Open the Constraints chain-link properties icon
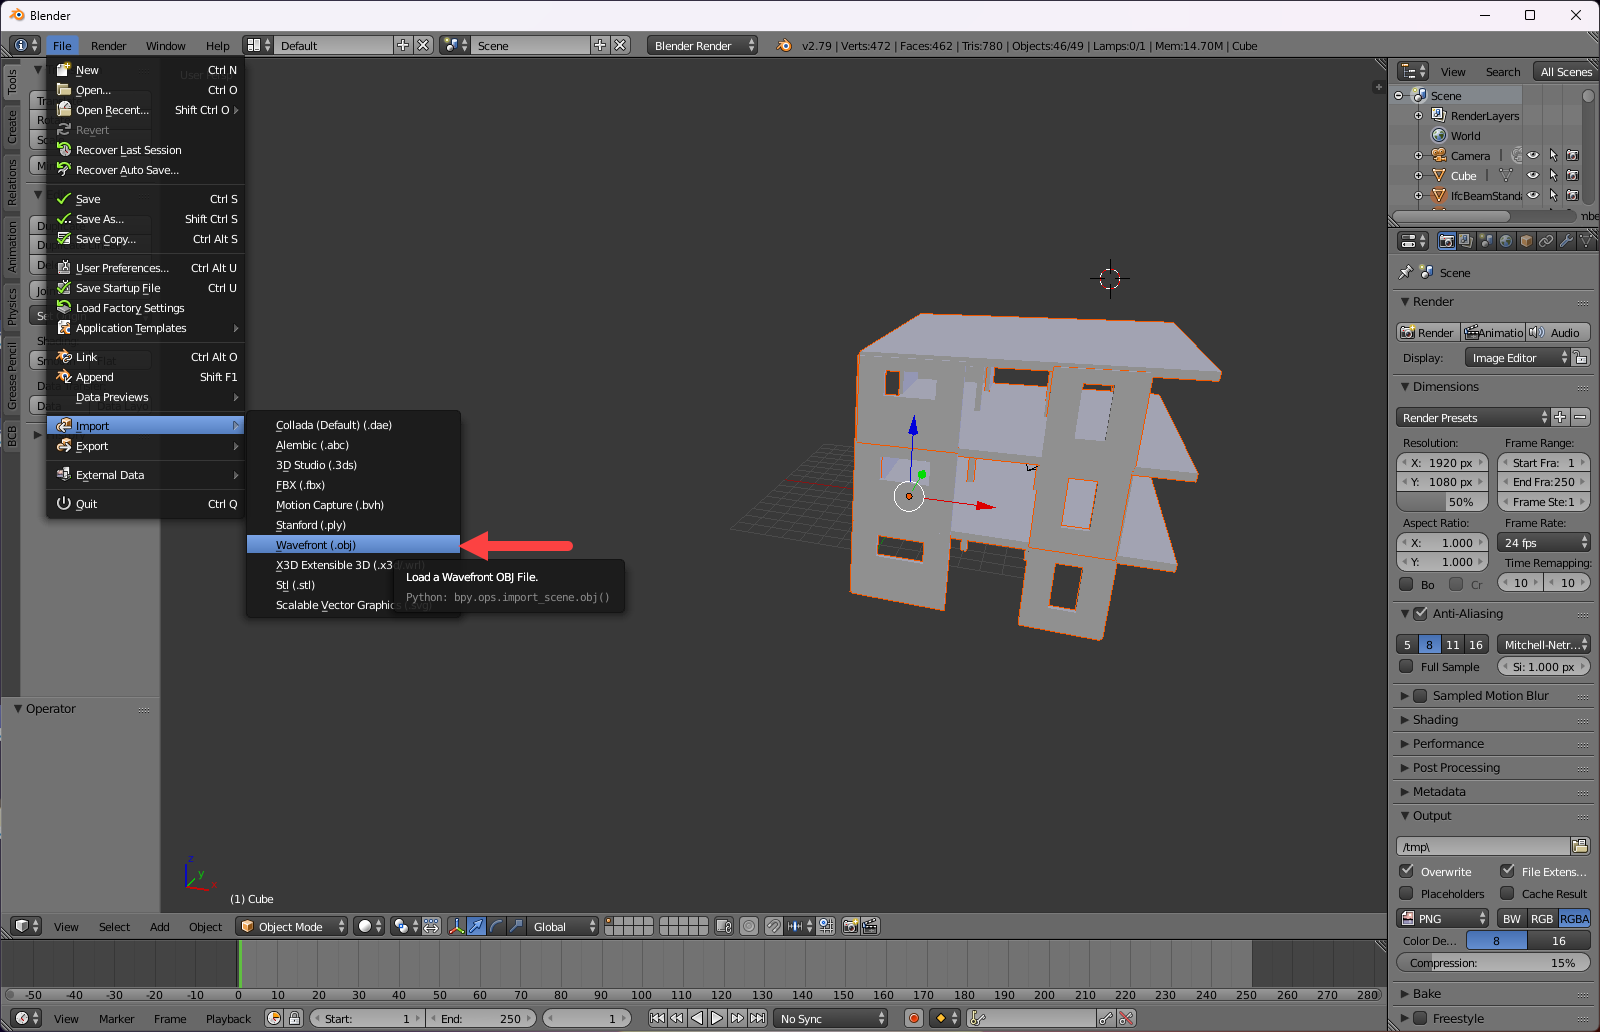1600x1032 pixels. pyautogui.click(x=1545, y=240)
